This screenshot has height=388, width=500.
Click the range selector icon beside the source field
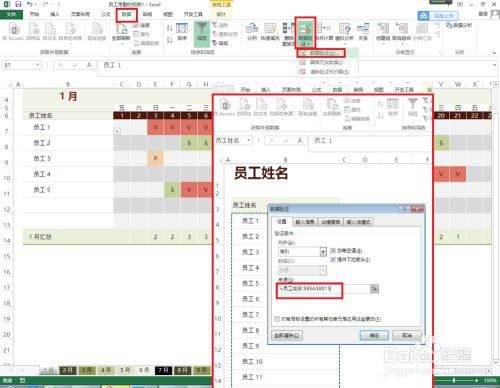pos(374,289)
